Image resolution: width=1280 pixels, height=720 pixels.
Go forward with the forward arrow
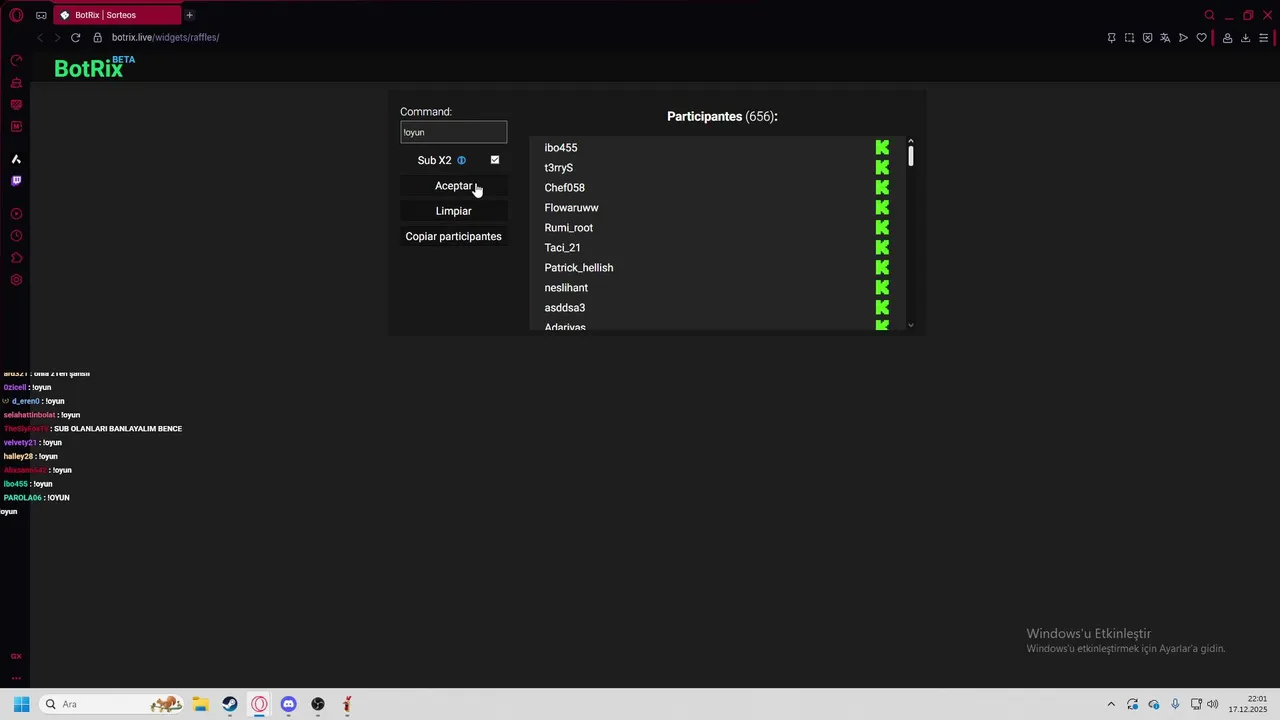(57, 37)
